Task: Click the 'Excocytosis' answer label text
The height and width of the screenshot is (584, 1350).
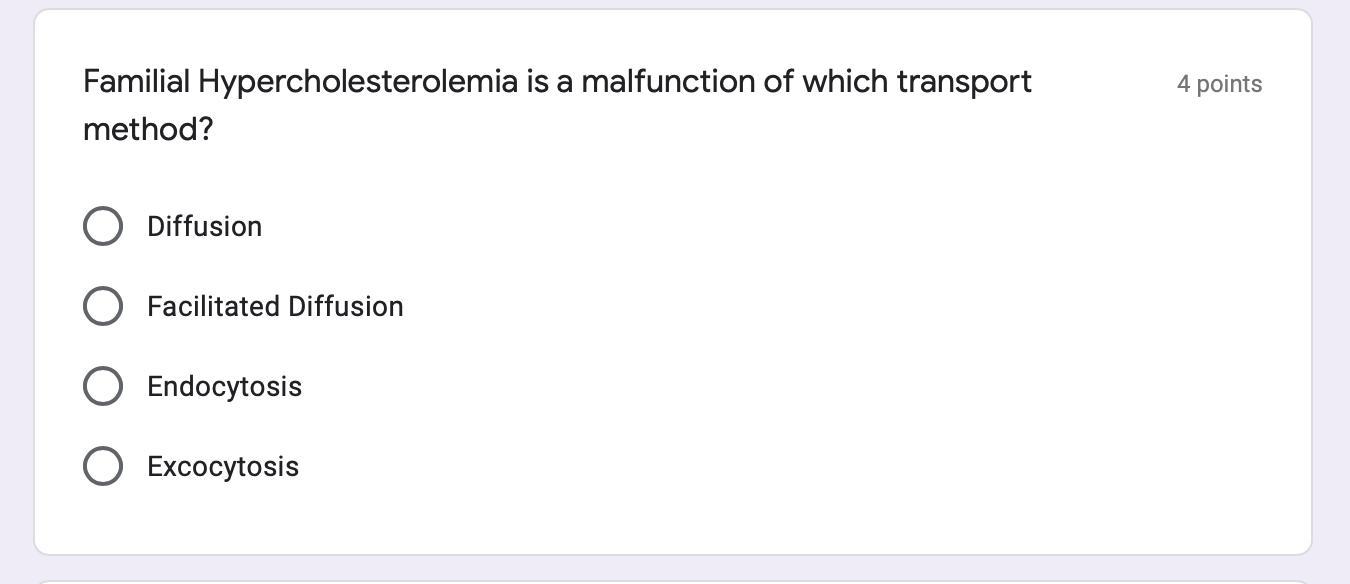Action: pos(222,467)
